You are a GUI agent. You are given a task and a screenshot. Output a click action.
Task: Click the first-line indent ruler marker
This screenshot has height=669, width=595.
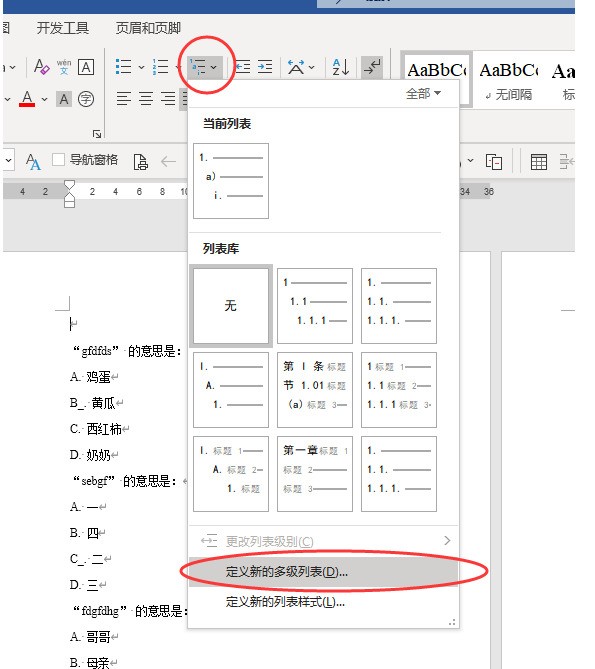point(69,184)
